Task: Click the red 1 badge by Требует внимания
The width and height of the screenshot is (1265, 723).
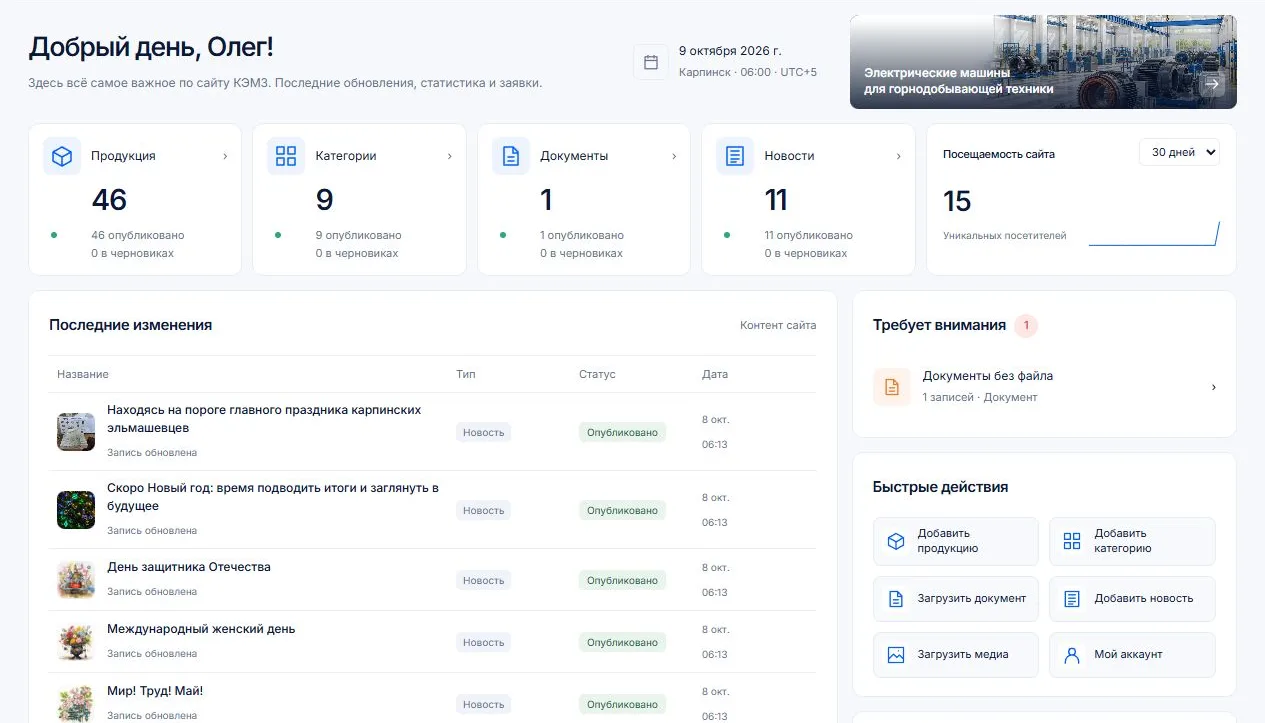Action: pyautogui.click(x=1026, y=325)
